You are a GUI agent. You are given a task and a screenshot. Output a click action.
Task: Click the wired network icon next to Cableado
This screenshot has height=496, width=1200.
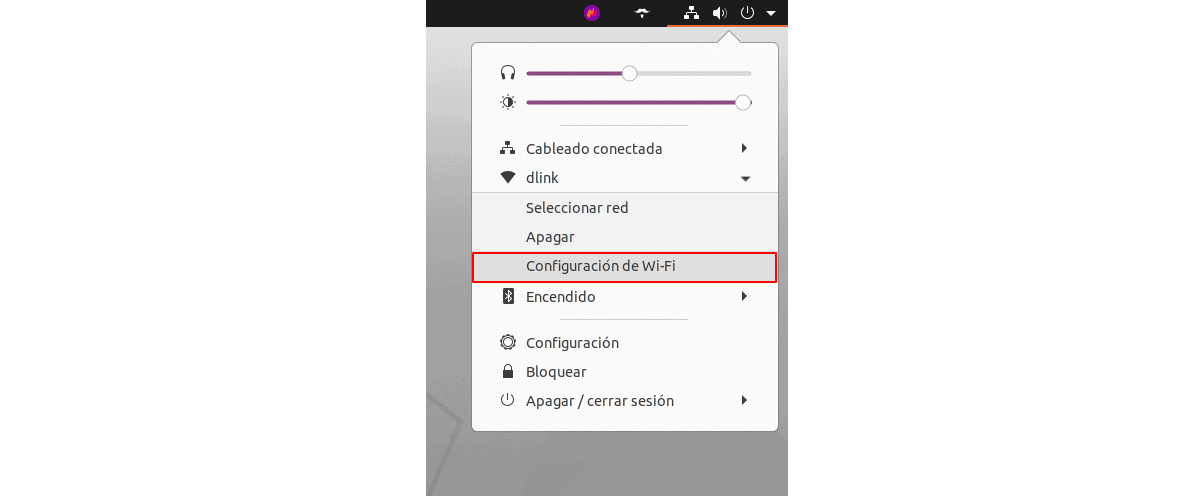point(508,148)
